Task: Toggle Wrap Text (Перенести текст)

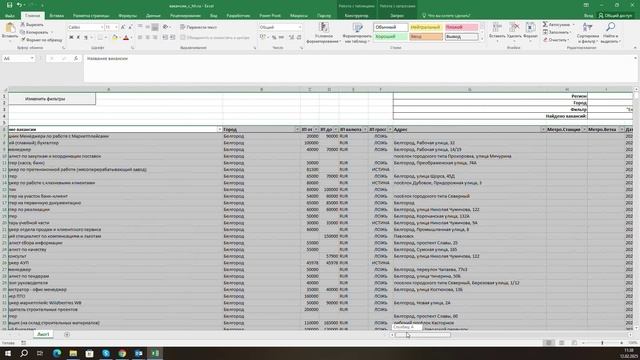Action: click(198, 27)
